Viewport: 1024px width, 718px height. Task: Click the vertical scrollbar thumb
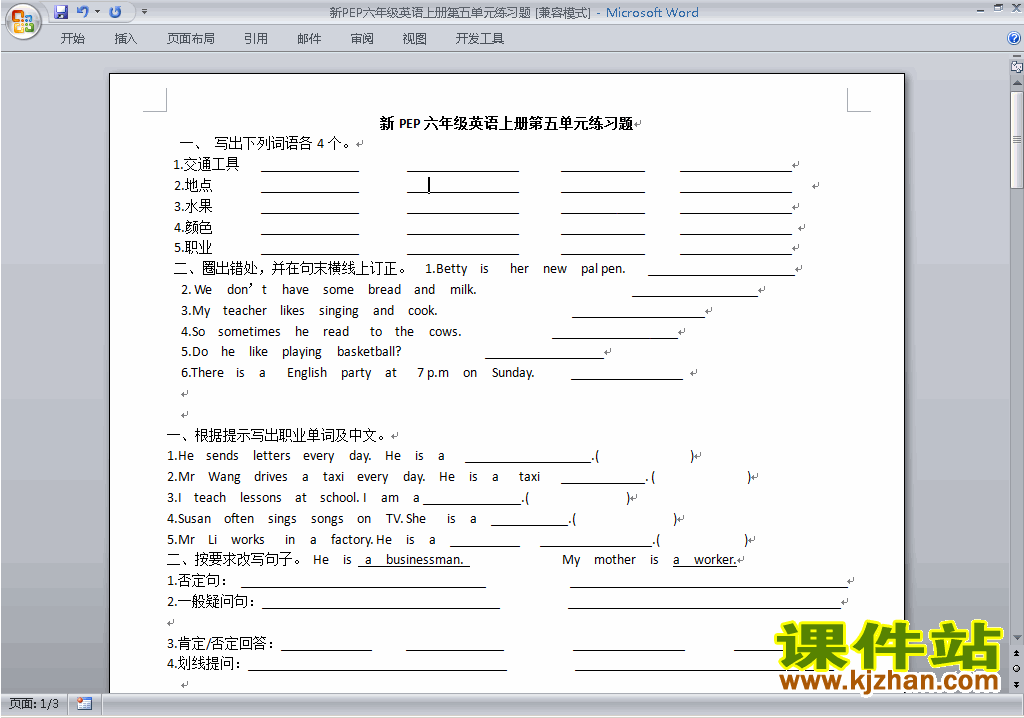point(1017,140)
